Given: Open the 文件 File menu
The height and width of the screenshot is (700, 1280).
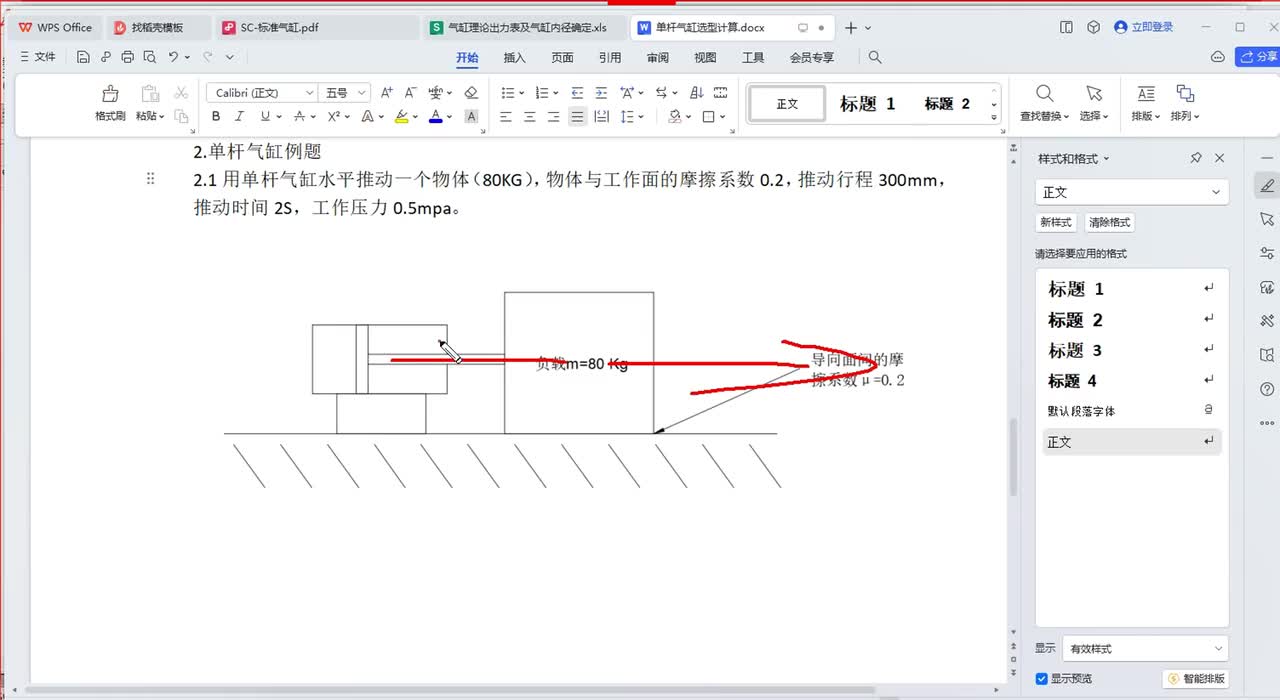Looking at the screenshot, I should coord(38,57).
